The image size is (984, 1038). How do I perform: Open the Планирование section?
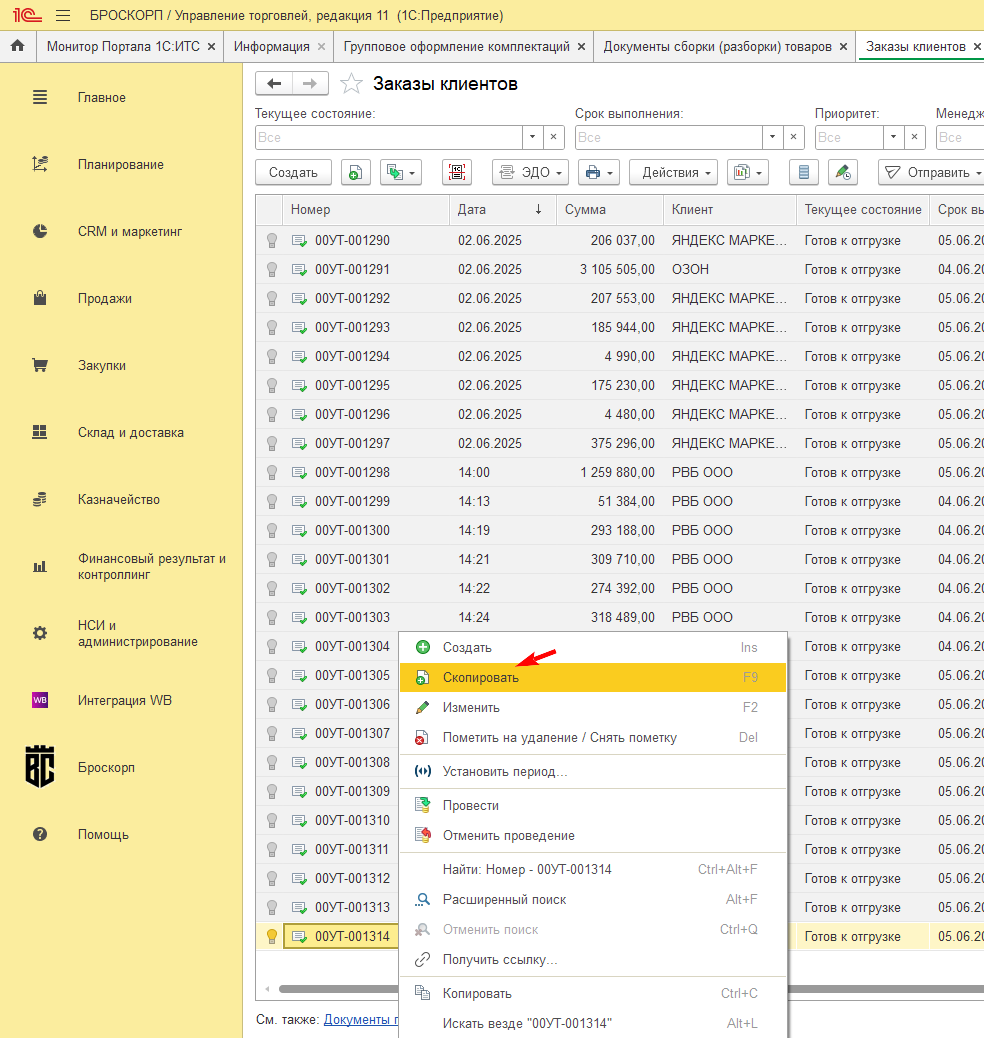pos(121,164)
